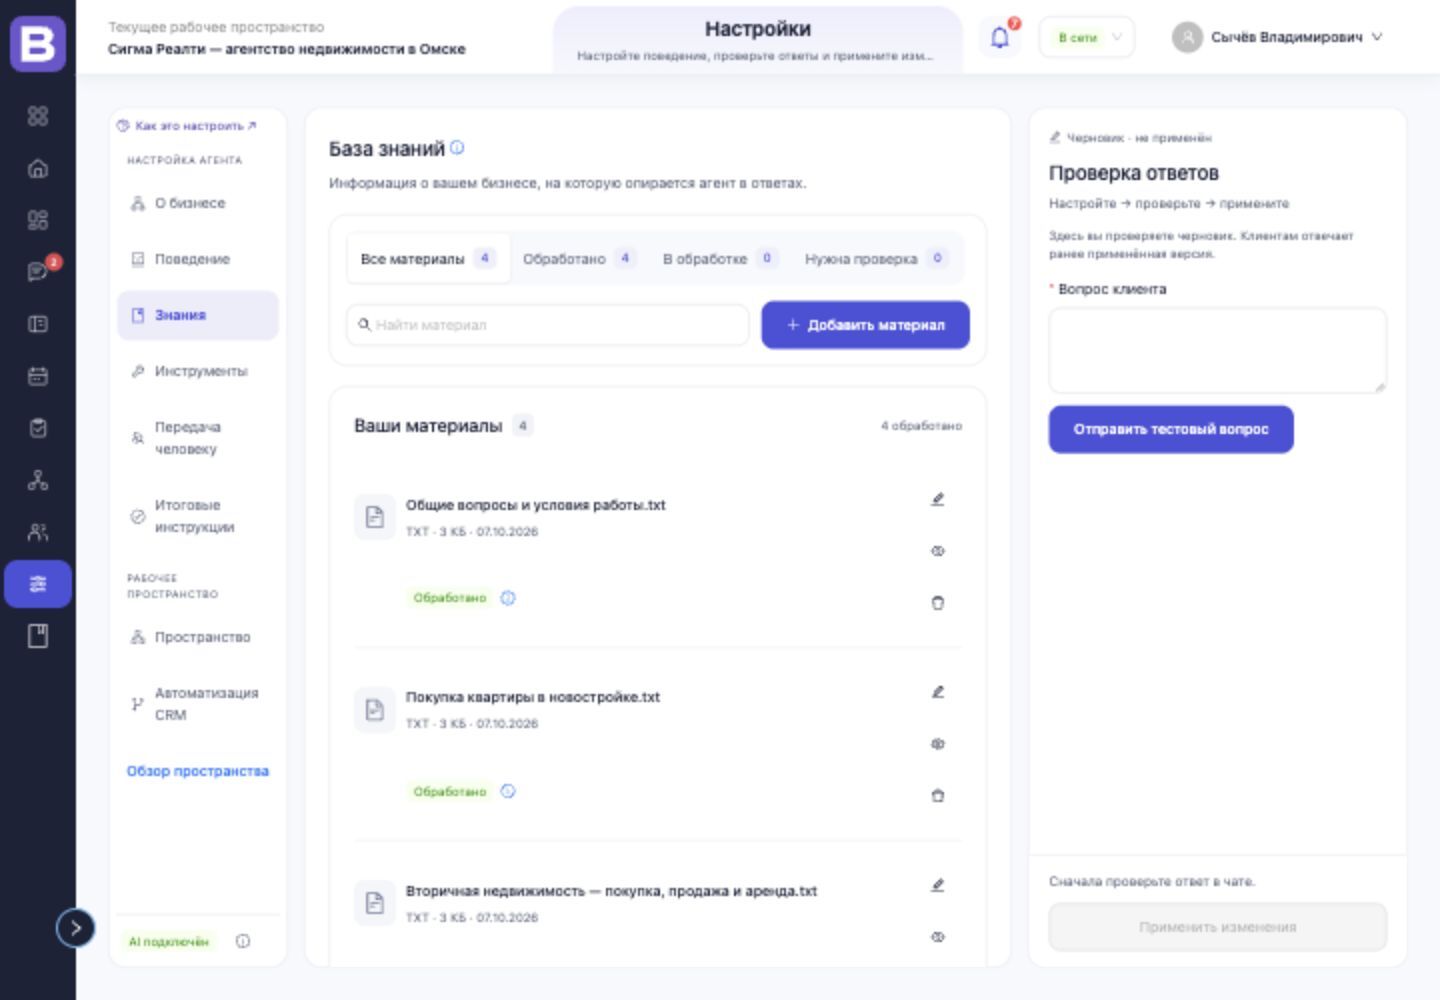Open the Сычёв Владимирович user menu
The width and height of the screenshot is (1440, 1000).
tap(1278, 38)
